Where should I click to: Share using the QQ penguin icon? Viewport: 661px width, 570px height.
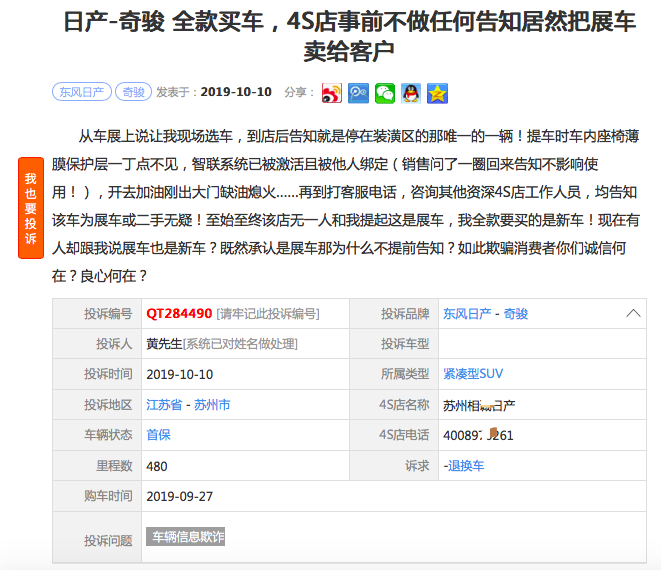[411, 93]
